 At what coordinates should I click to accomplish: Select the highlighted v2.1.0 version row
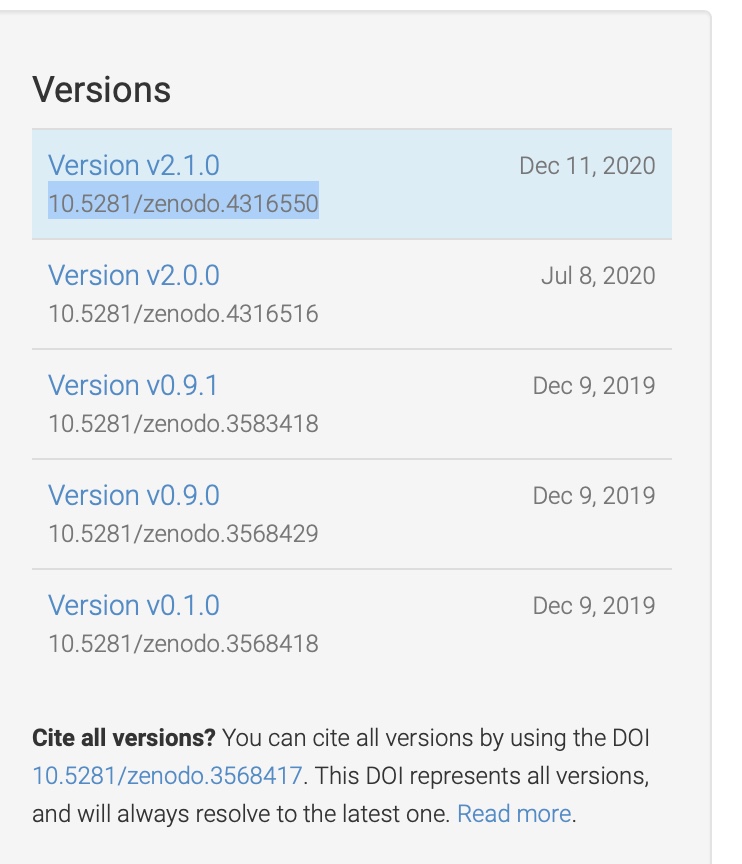pyautogui.click(x=352, y=184)
